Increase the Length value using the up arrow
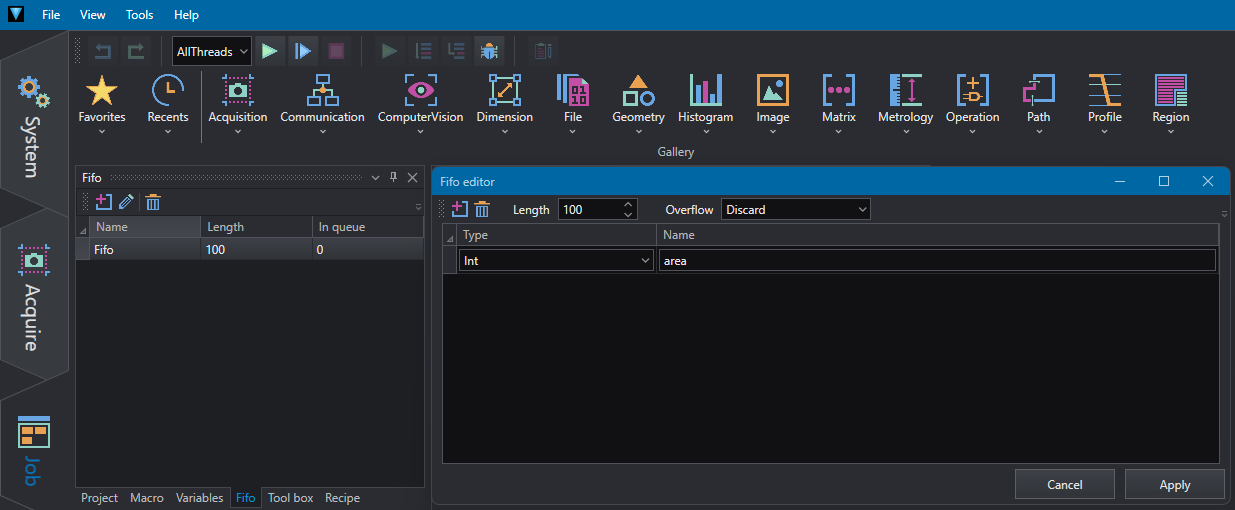This screenshot has height=510, width=1235. tap(628, 204)
